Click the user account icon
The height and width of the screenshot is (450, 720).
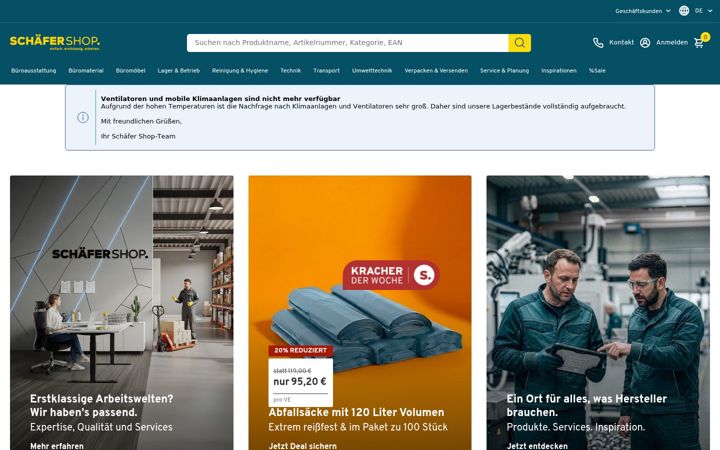click(x=645, y=43)
